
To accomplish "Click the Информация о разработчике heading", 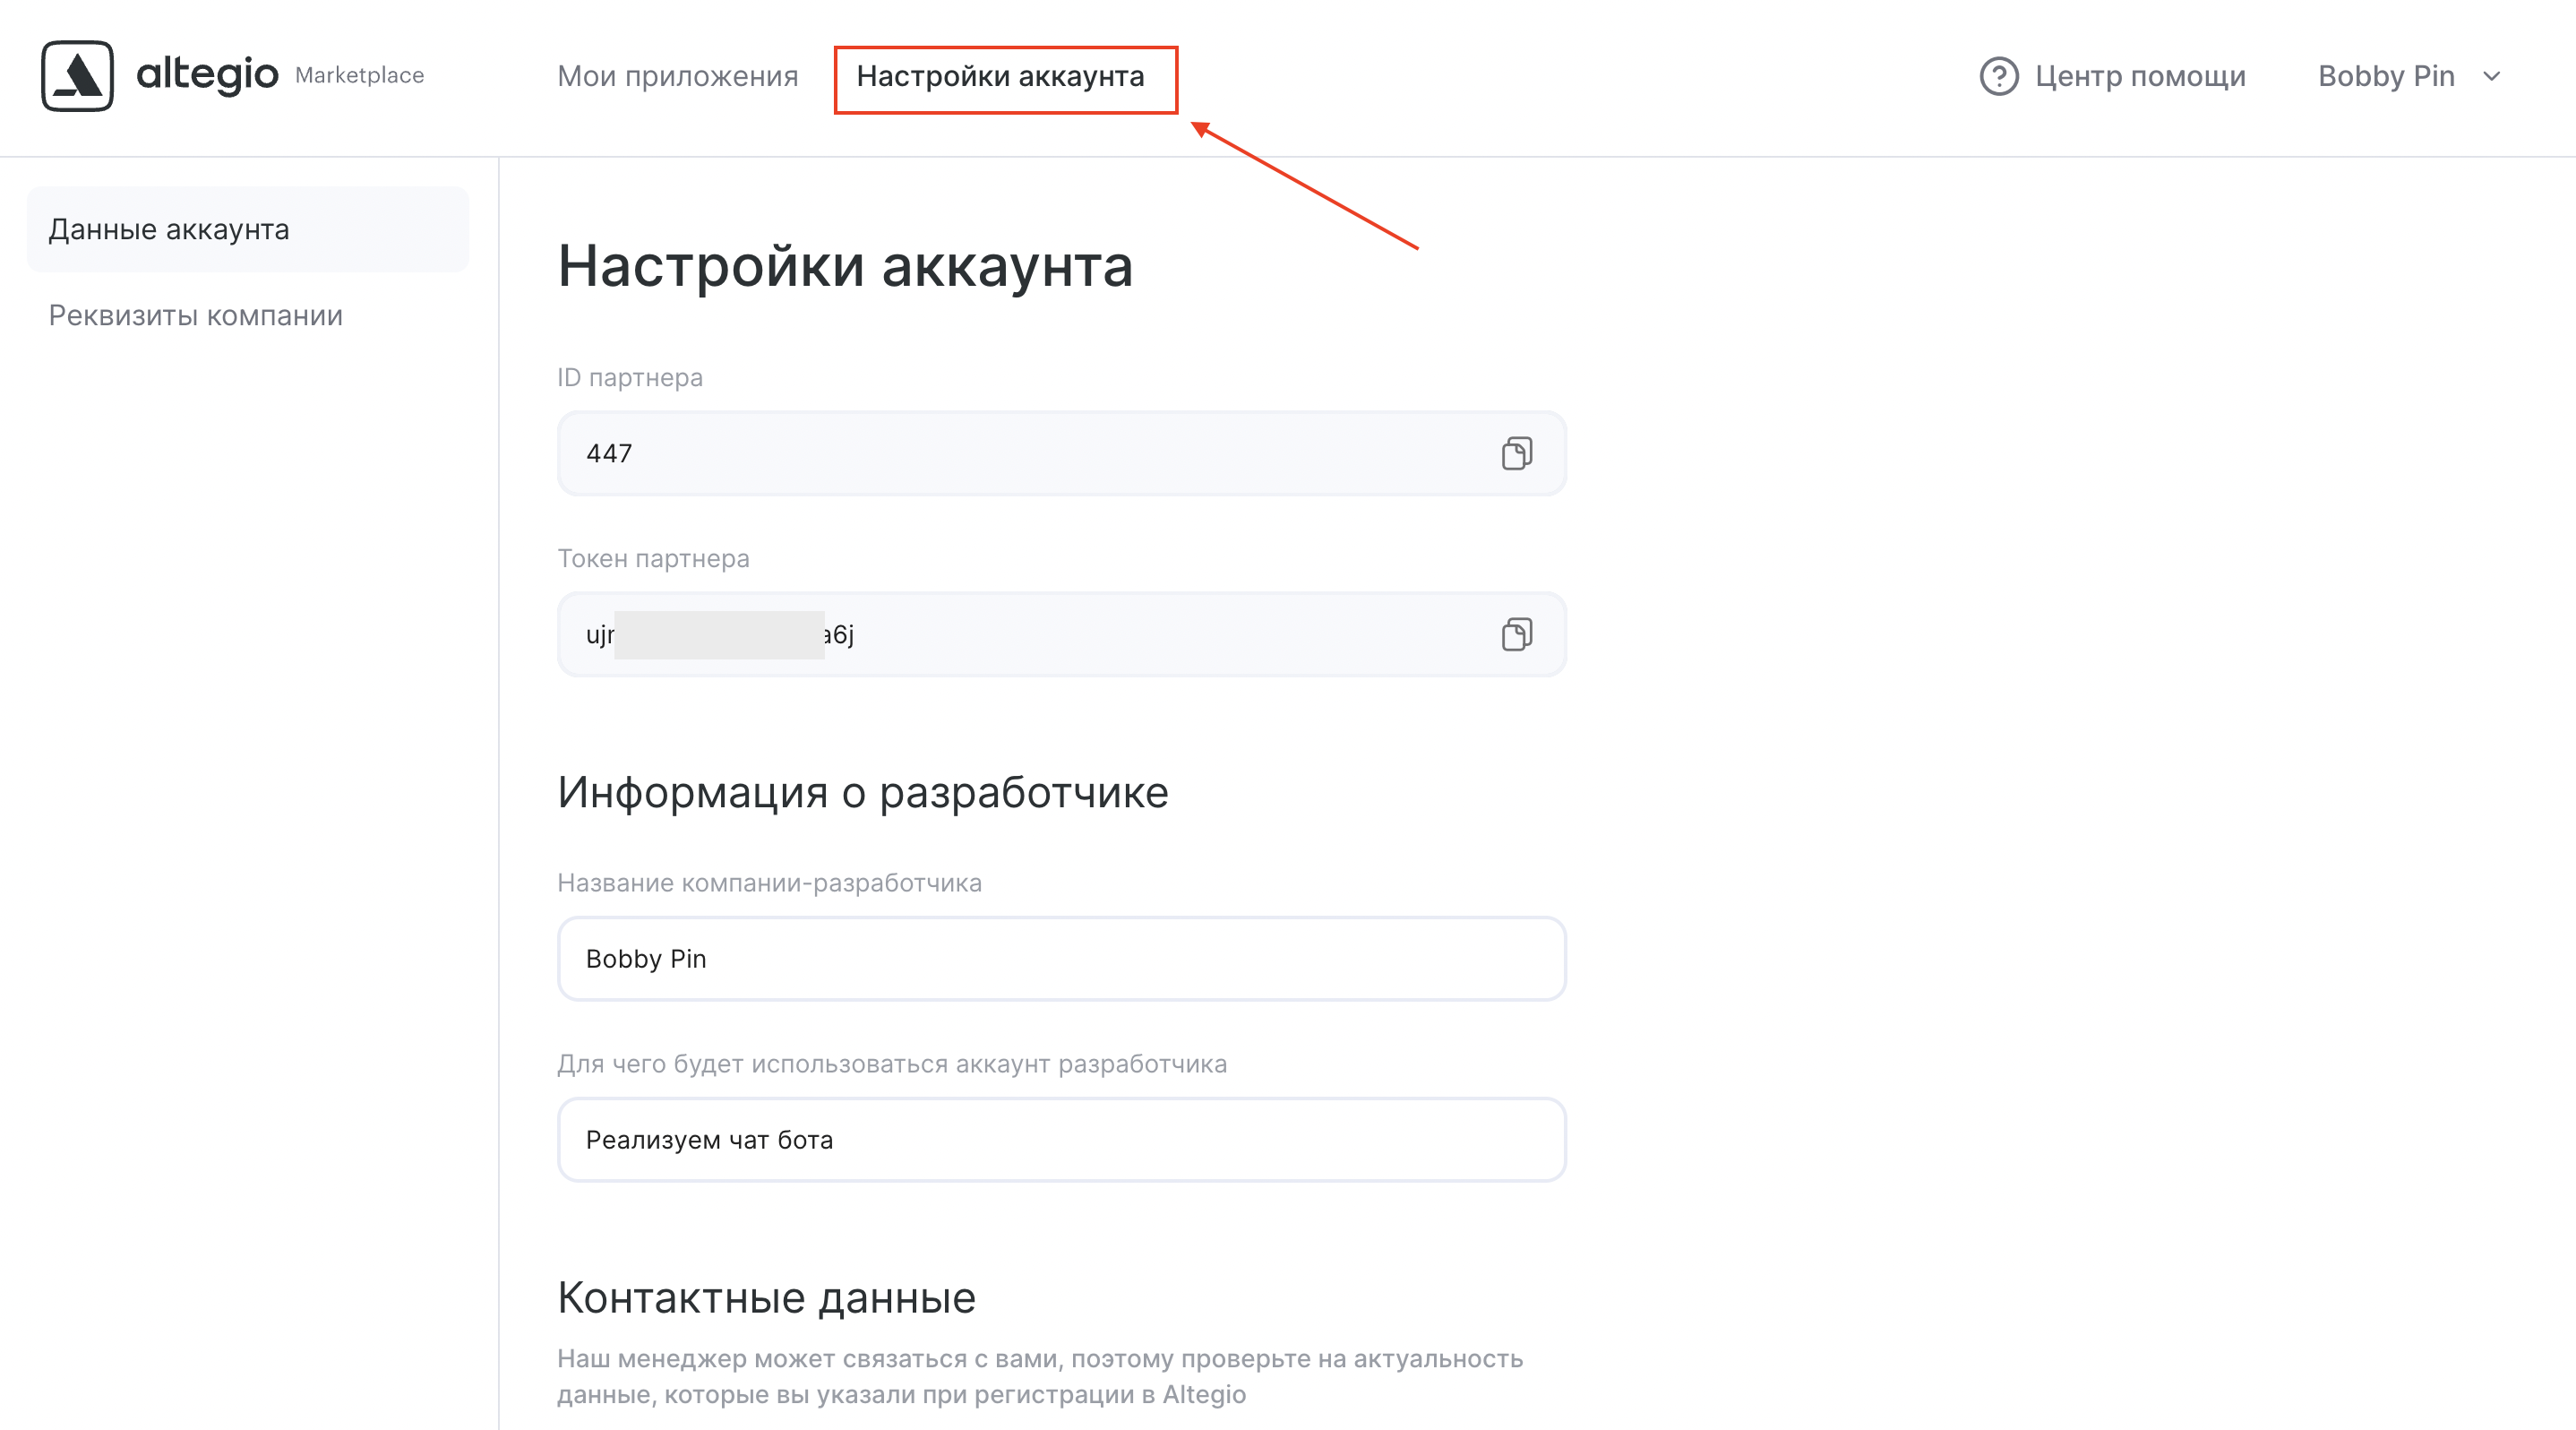I will (862, 792).
